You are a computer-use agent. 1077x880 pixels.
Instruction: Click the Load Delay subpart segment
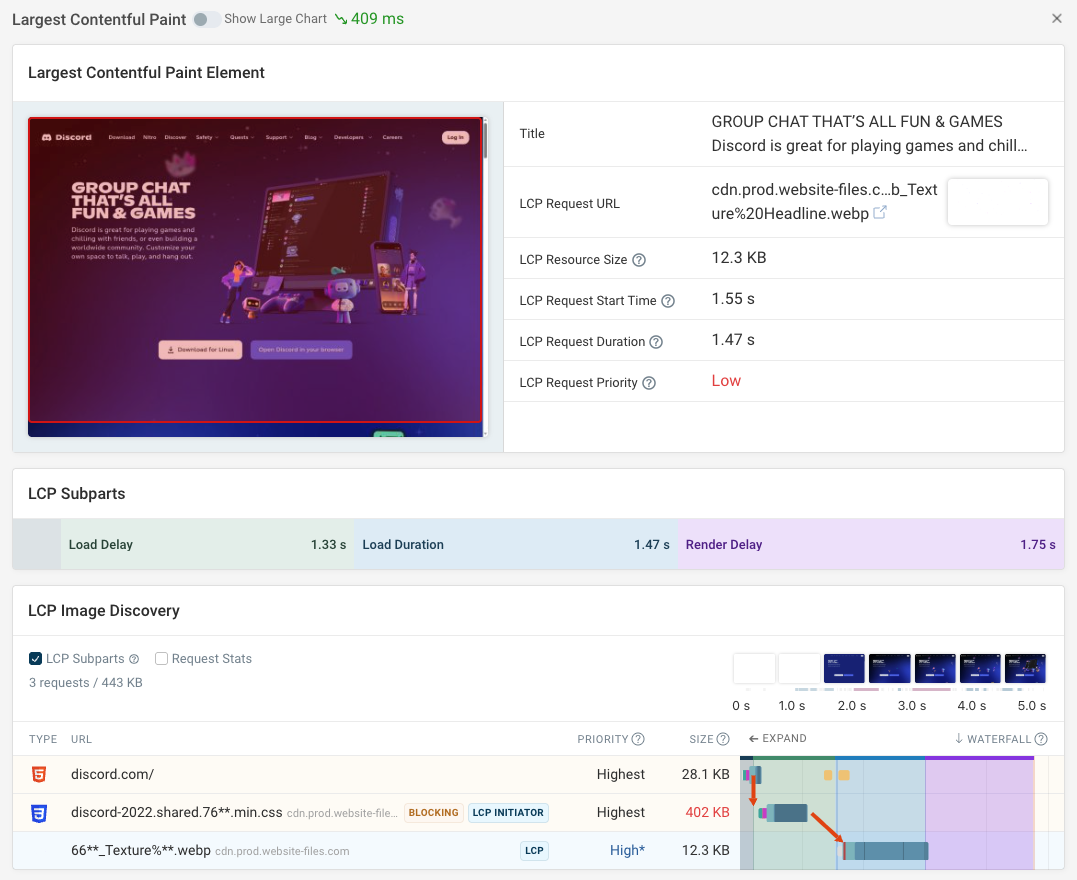coord(207,544)
